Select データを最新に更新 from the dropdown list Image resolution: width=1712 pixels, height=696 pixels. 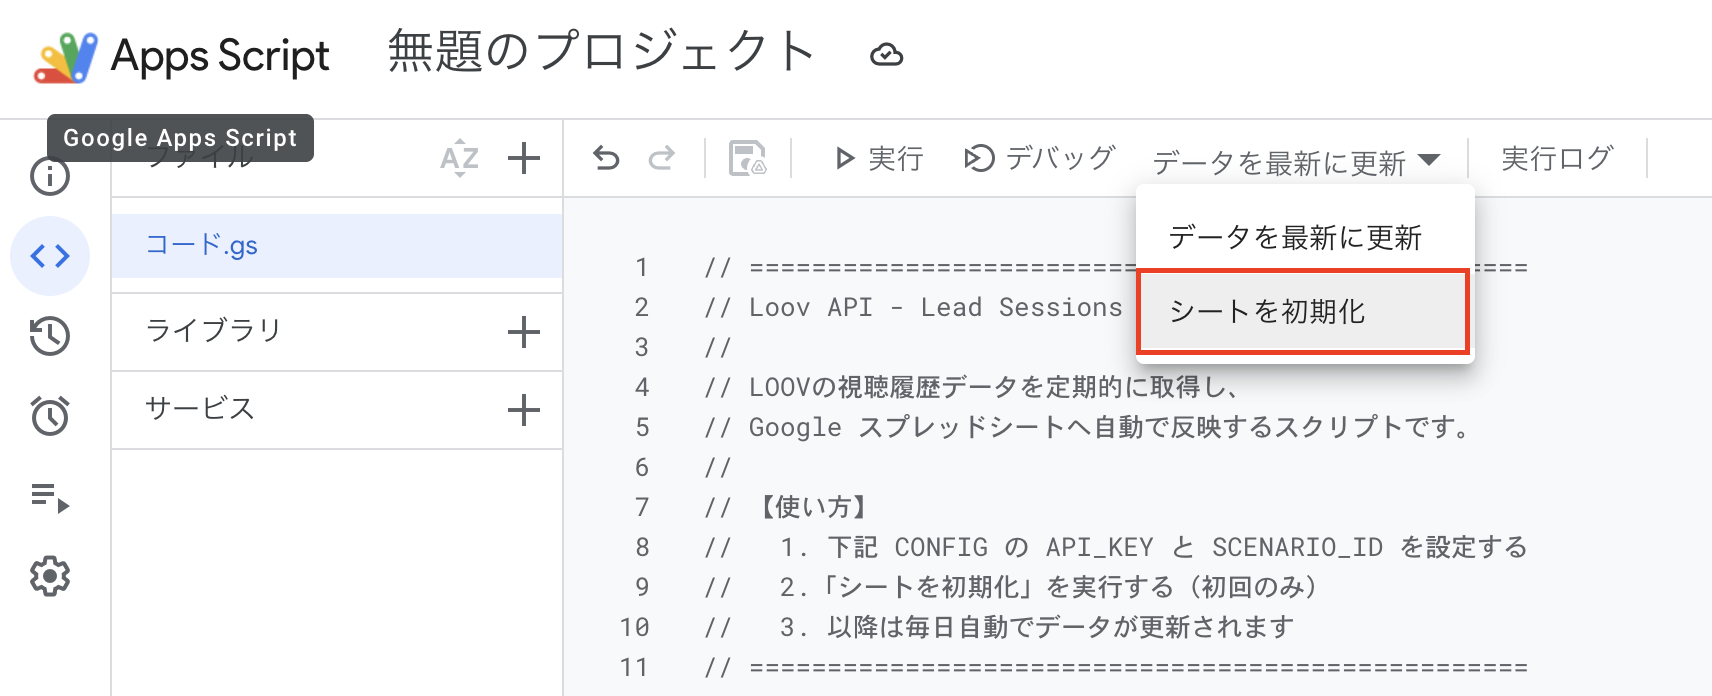[1295, 237]
